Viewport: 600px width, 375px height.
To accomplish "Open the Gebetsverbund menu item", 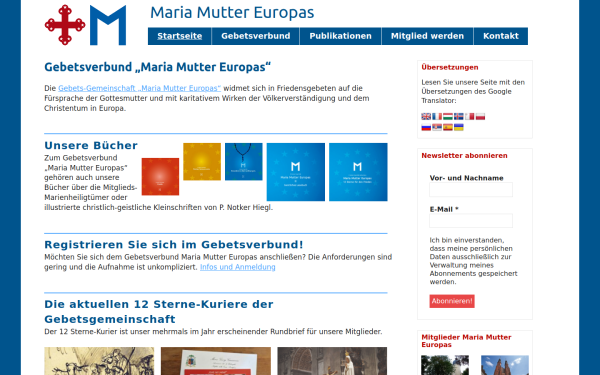I will coord(256,36).
